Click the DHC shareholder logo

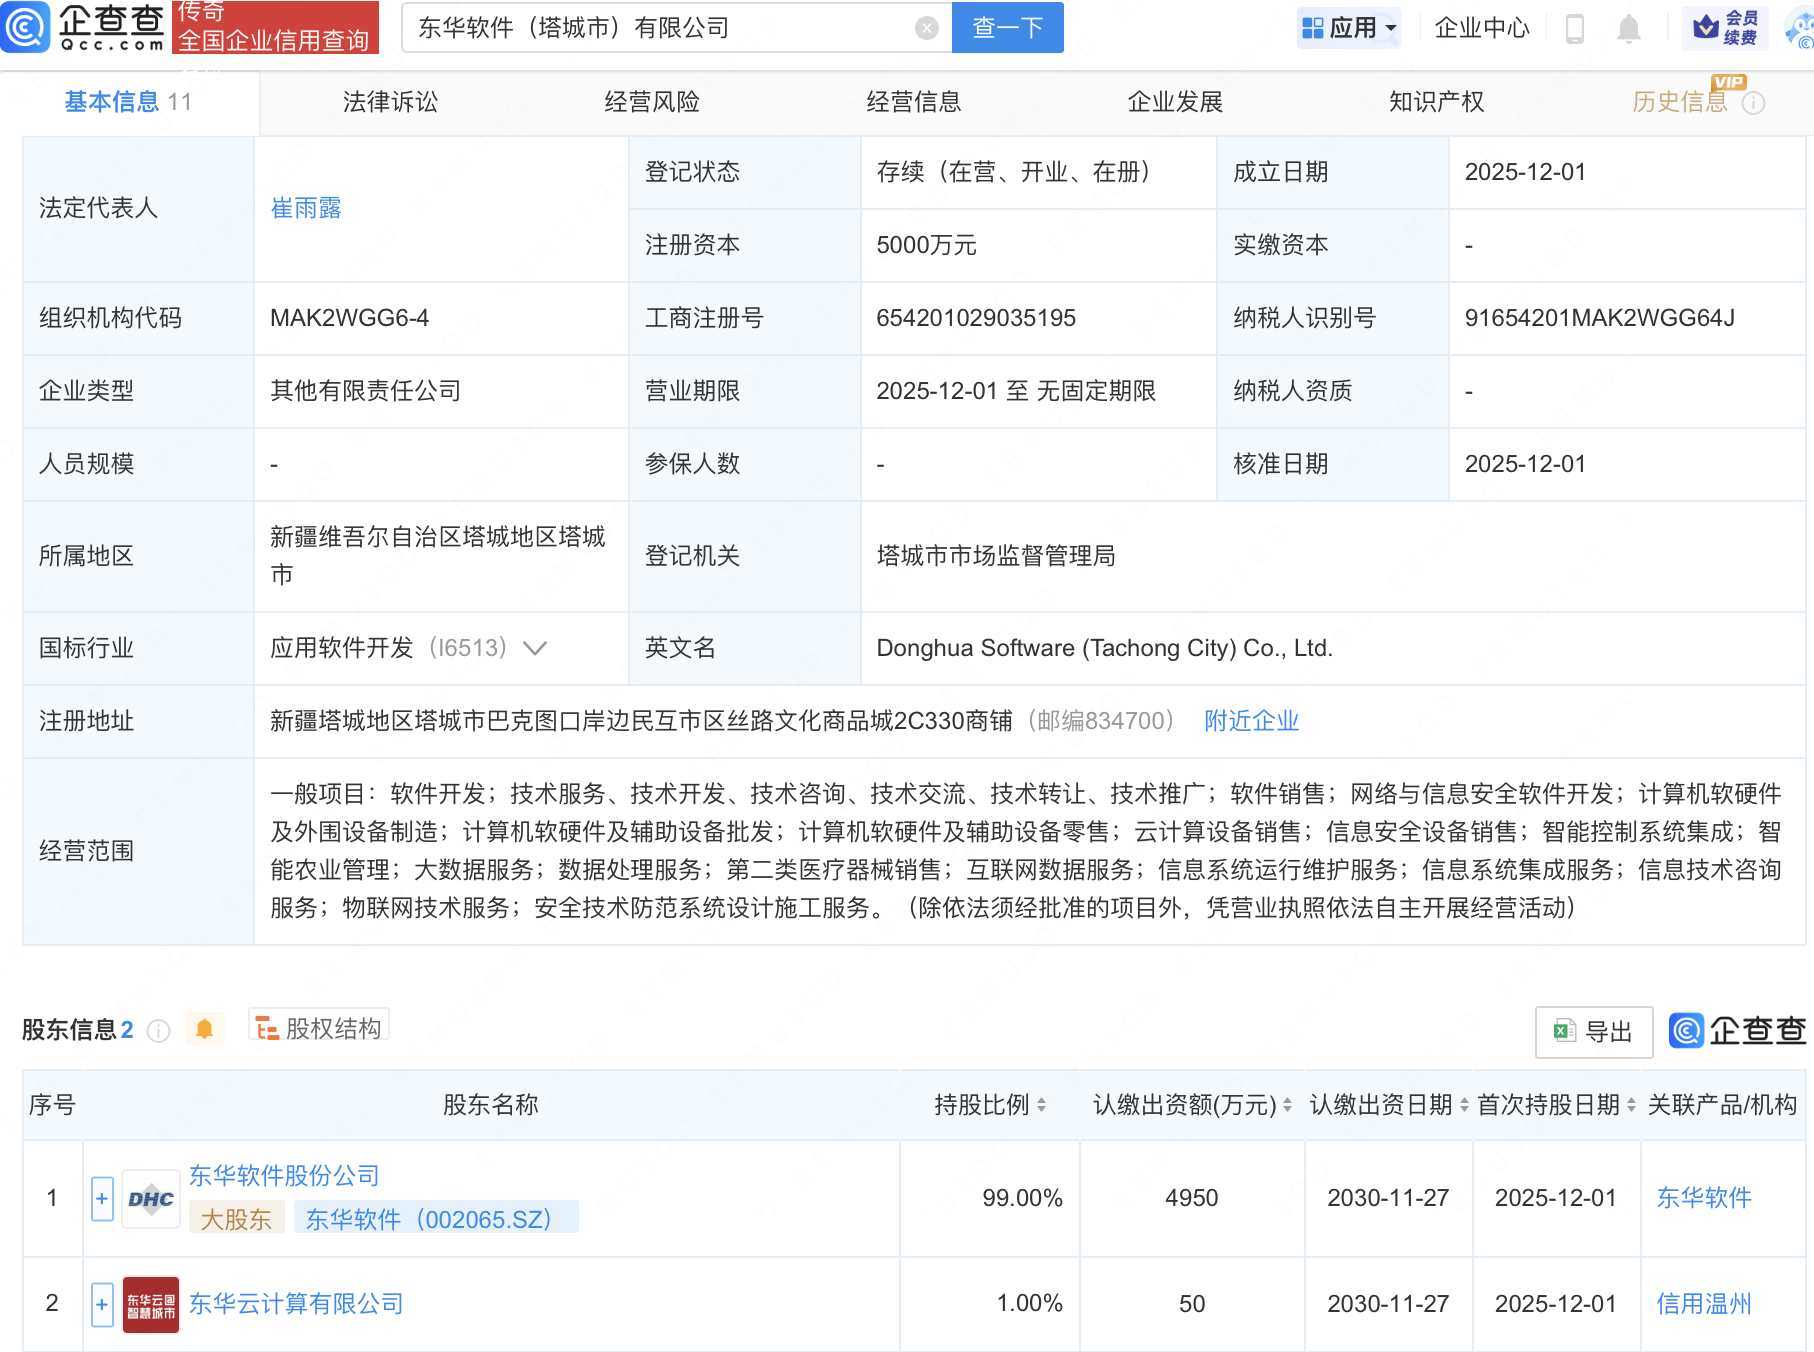[150, 1198]
